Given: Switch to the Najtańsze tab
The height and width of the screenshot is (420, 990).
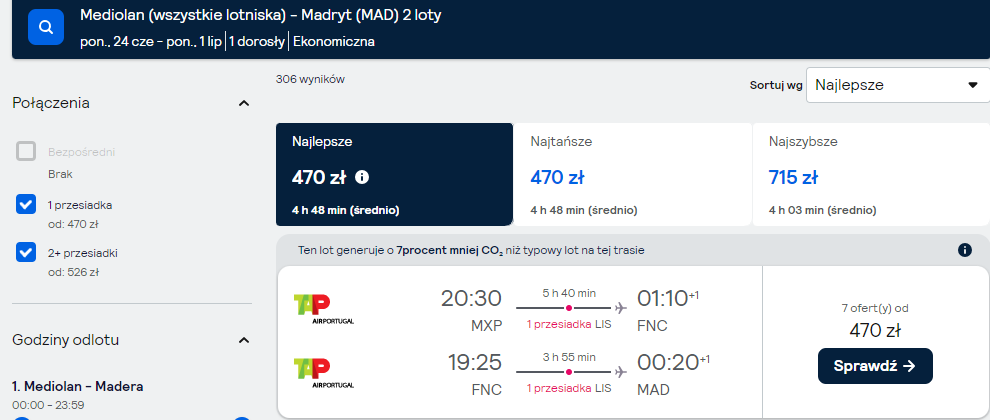Looking at the screenshot, I should 632,174.
